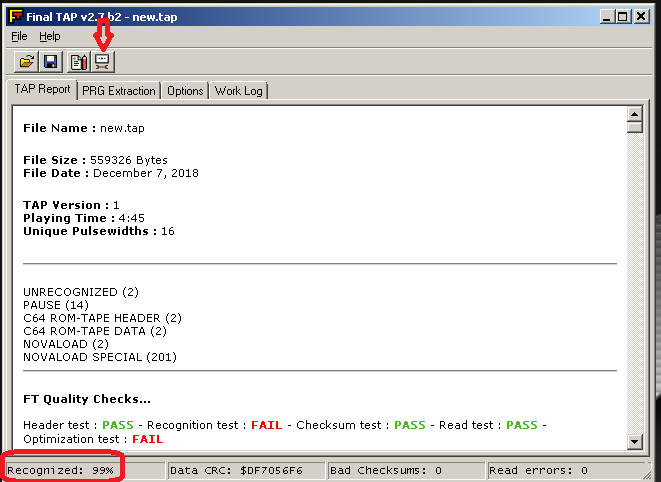
Task: Click the Header test PASS result
Action: 118,425
